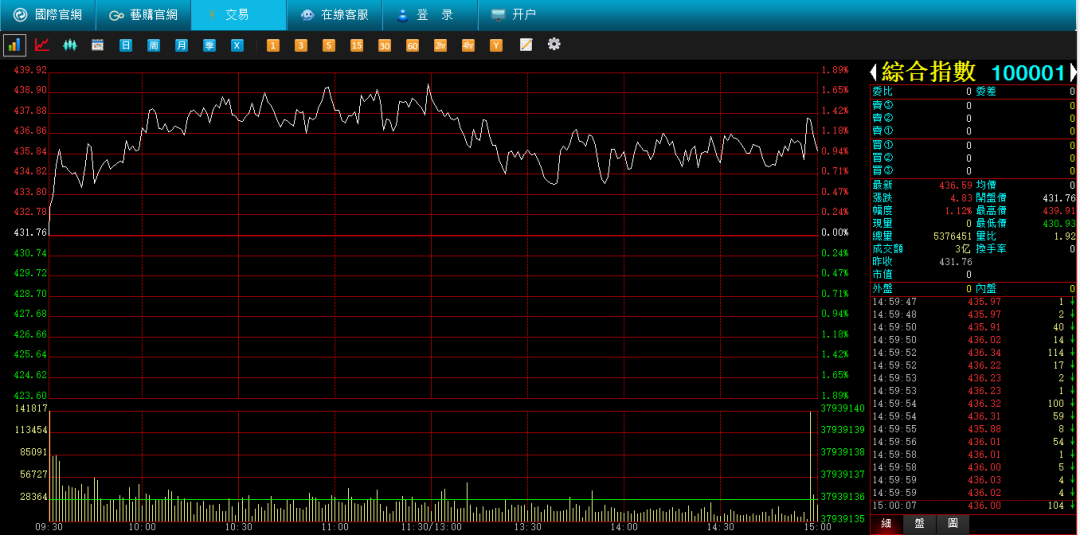Select the daily (日) period icon

125,45
